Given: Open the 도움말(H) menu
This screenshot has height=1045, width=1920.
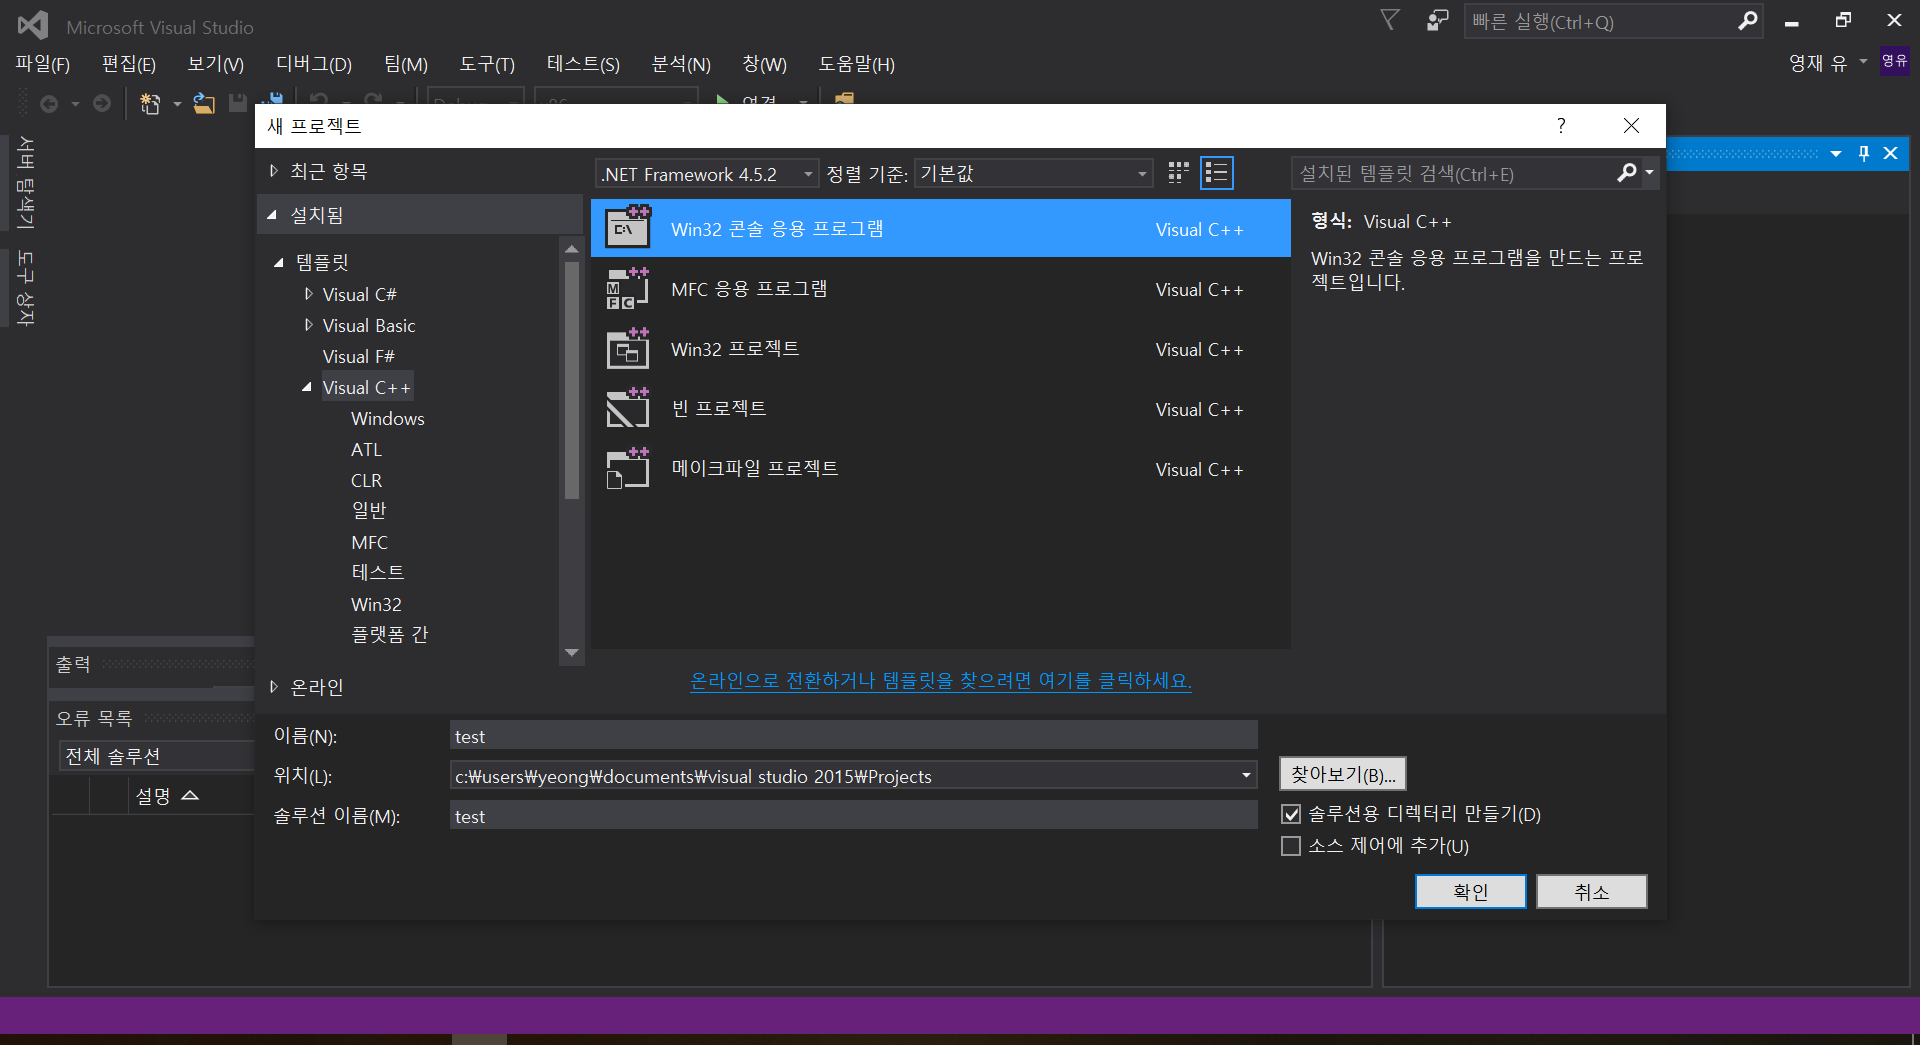Looking at the screenshot, I should 857,64.
